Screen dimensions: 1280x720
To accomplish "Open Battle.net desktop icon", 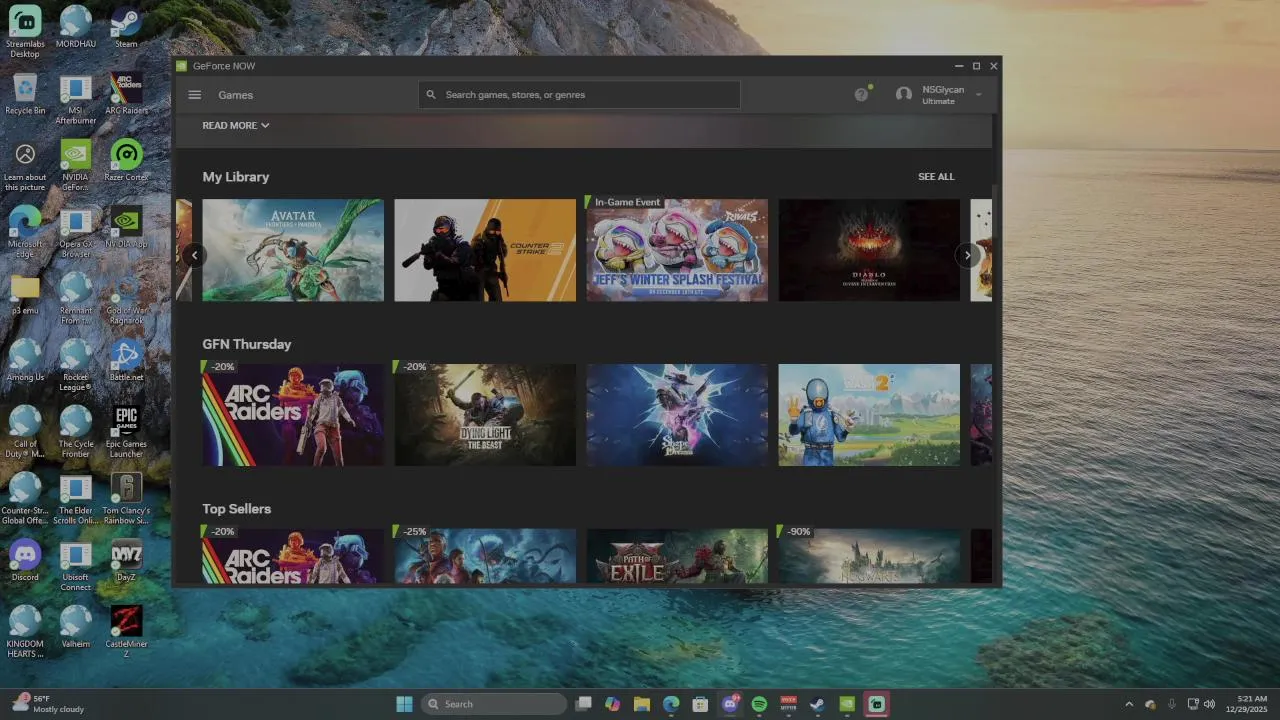I will pyautogui.click(x=126, y=361).
